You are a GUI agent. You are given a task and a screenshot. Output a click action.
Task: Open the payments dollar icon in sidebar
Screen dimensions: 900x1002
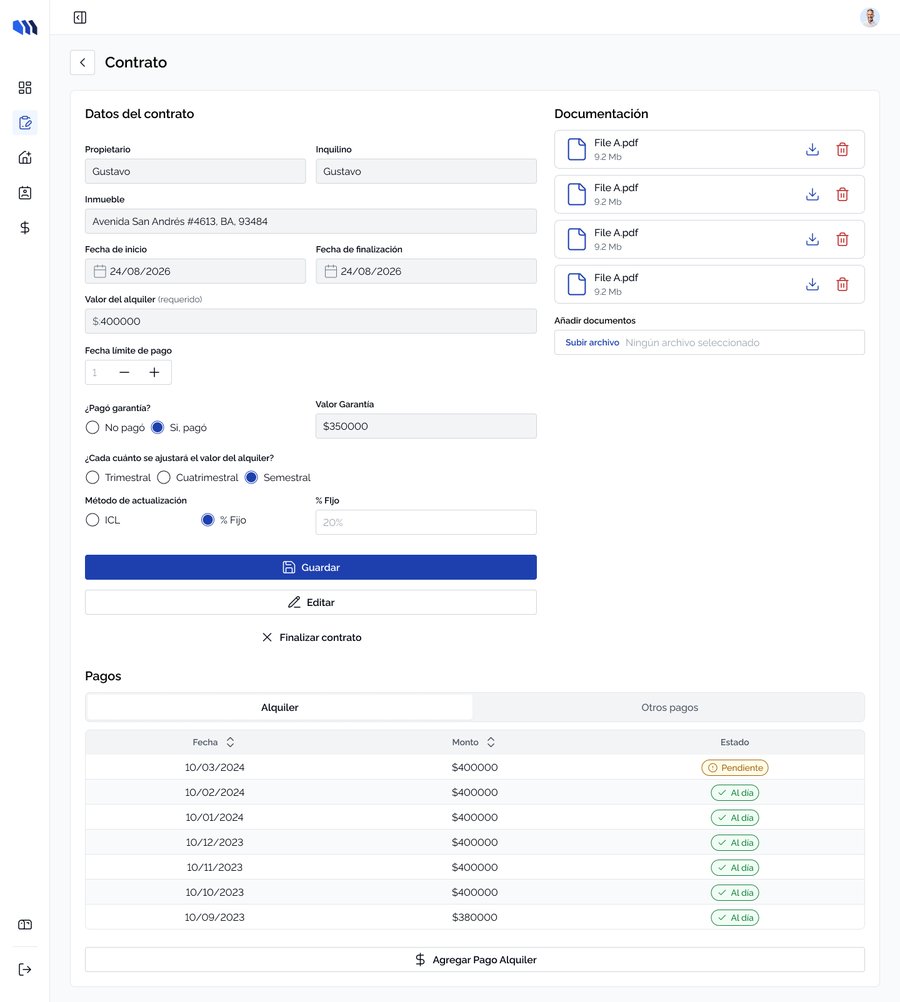(x=25, y=227)
